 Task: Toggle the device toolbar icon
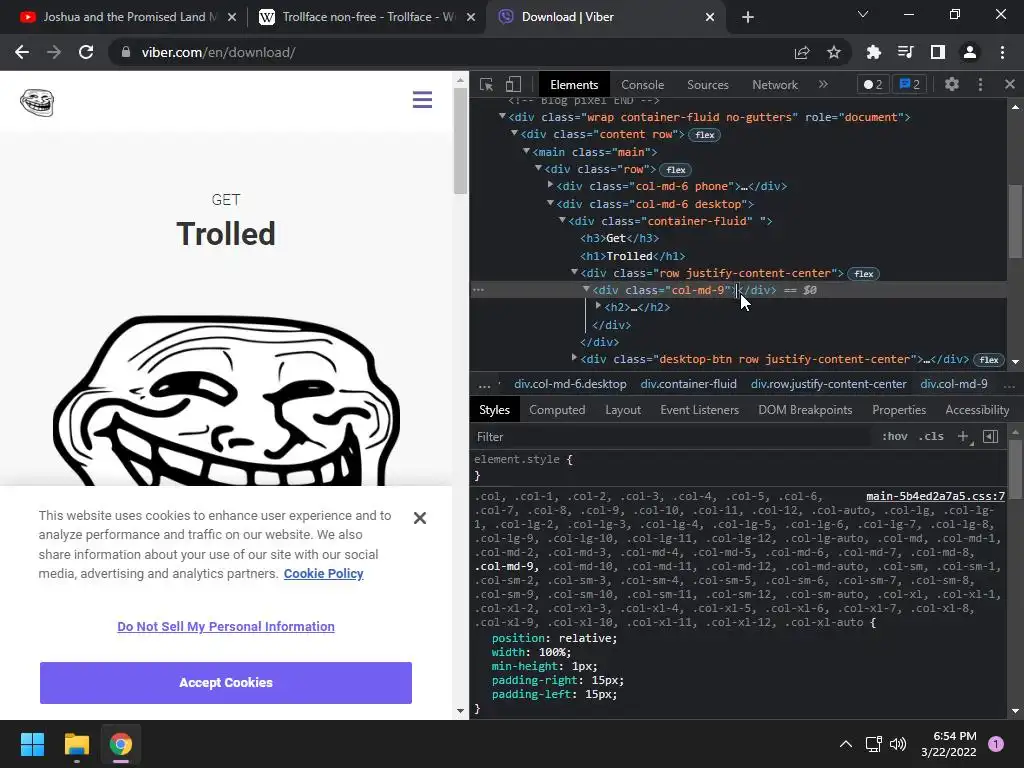(513, 84)
